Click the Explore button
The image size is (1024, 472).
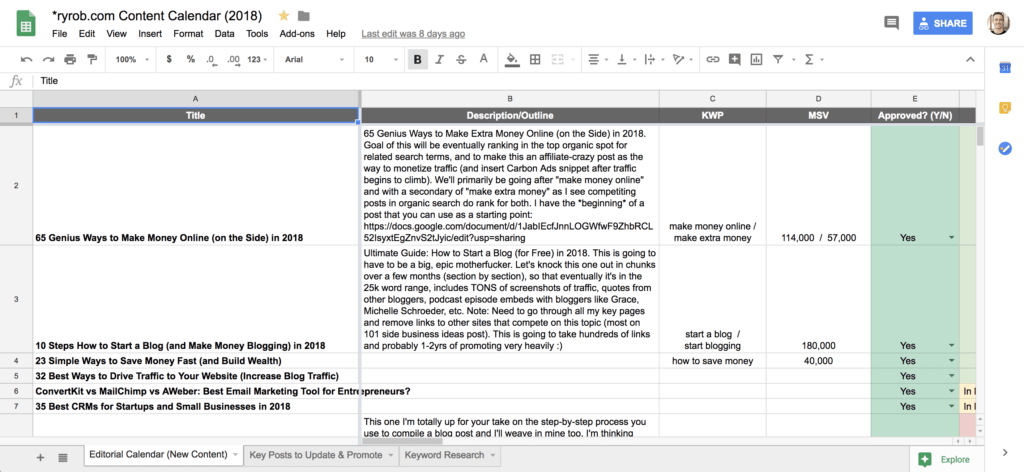(x=944, y=459)
